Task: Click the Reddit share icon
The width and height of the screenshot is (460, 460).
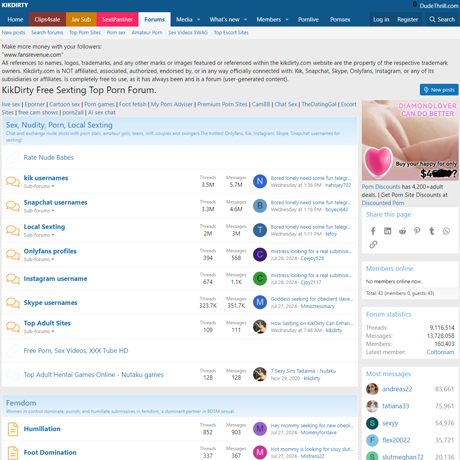Action: (402, 231)
